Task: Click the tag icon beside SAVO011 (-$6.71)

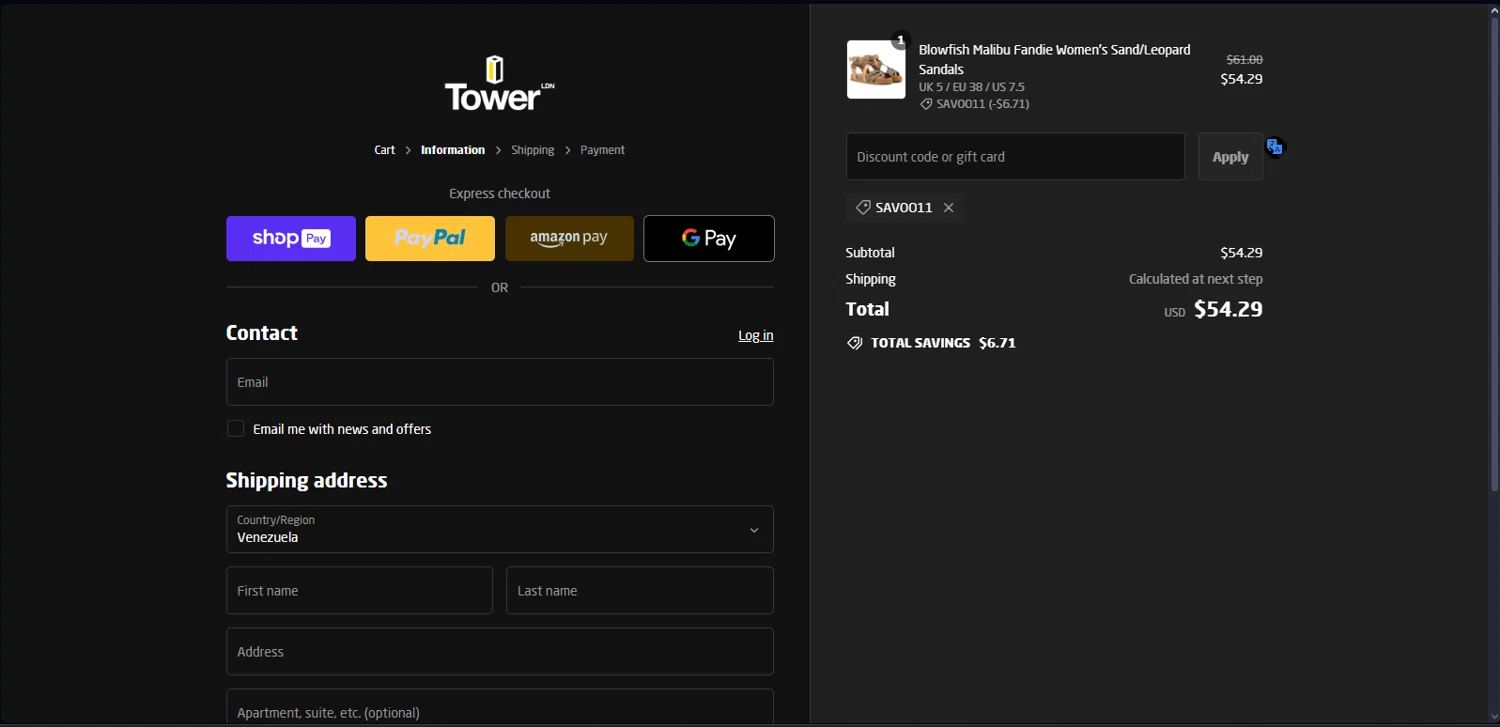Action: (x=926, y=104)
